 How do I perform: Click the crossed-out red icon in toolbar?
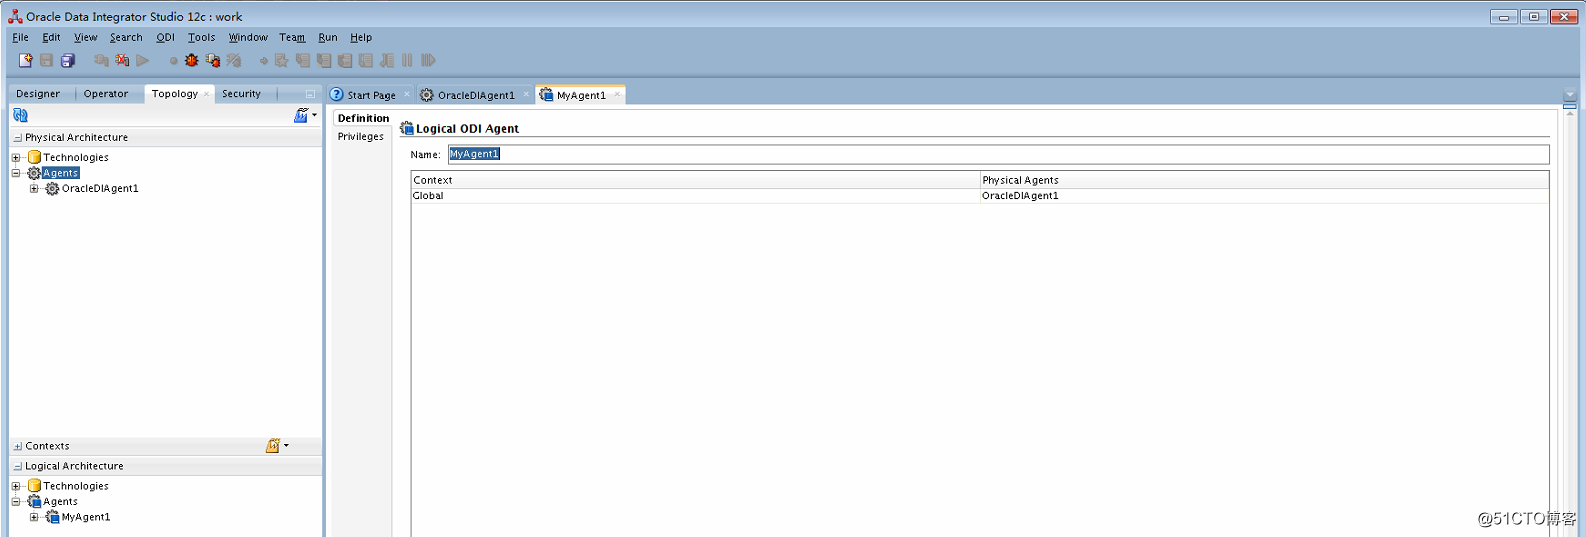(x=122, y=60)
